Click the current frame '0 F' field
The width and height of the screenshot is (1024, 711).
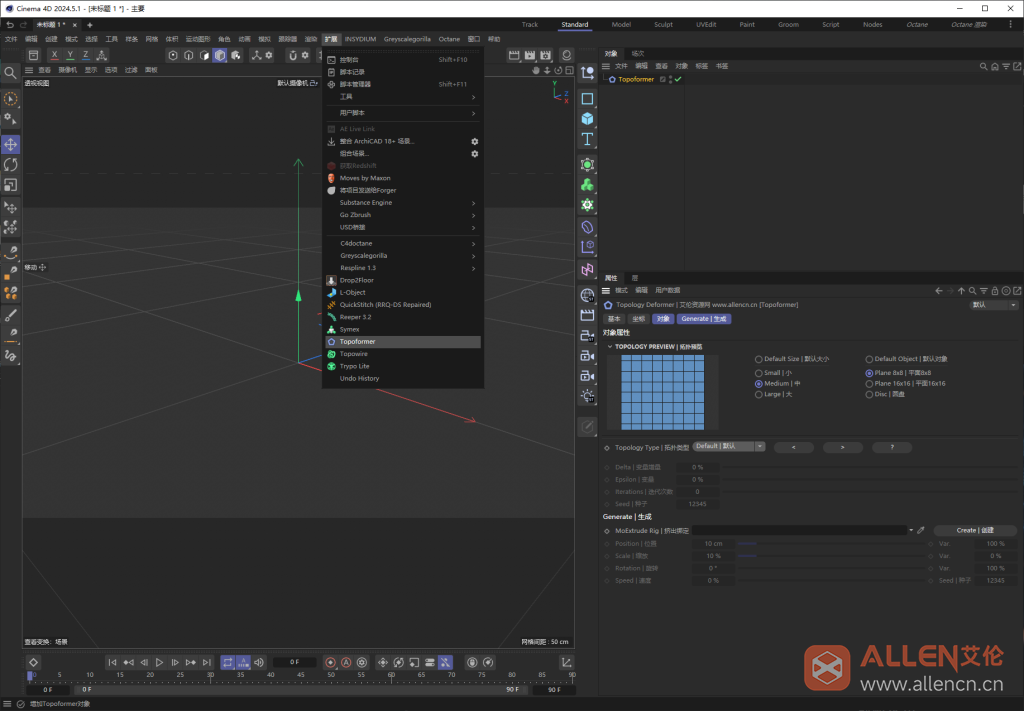(295, 662)
